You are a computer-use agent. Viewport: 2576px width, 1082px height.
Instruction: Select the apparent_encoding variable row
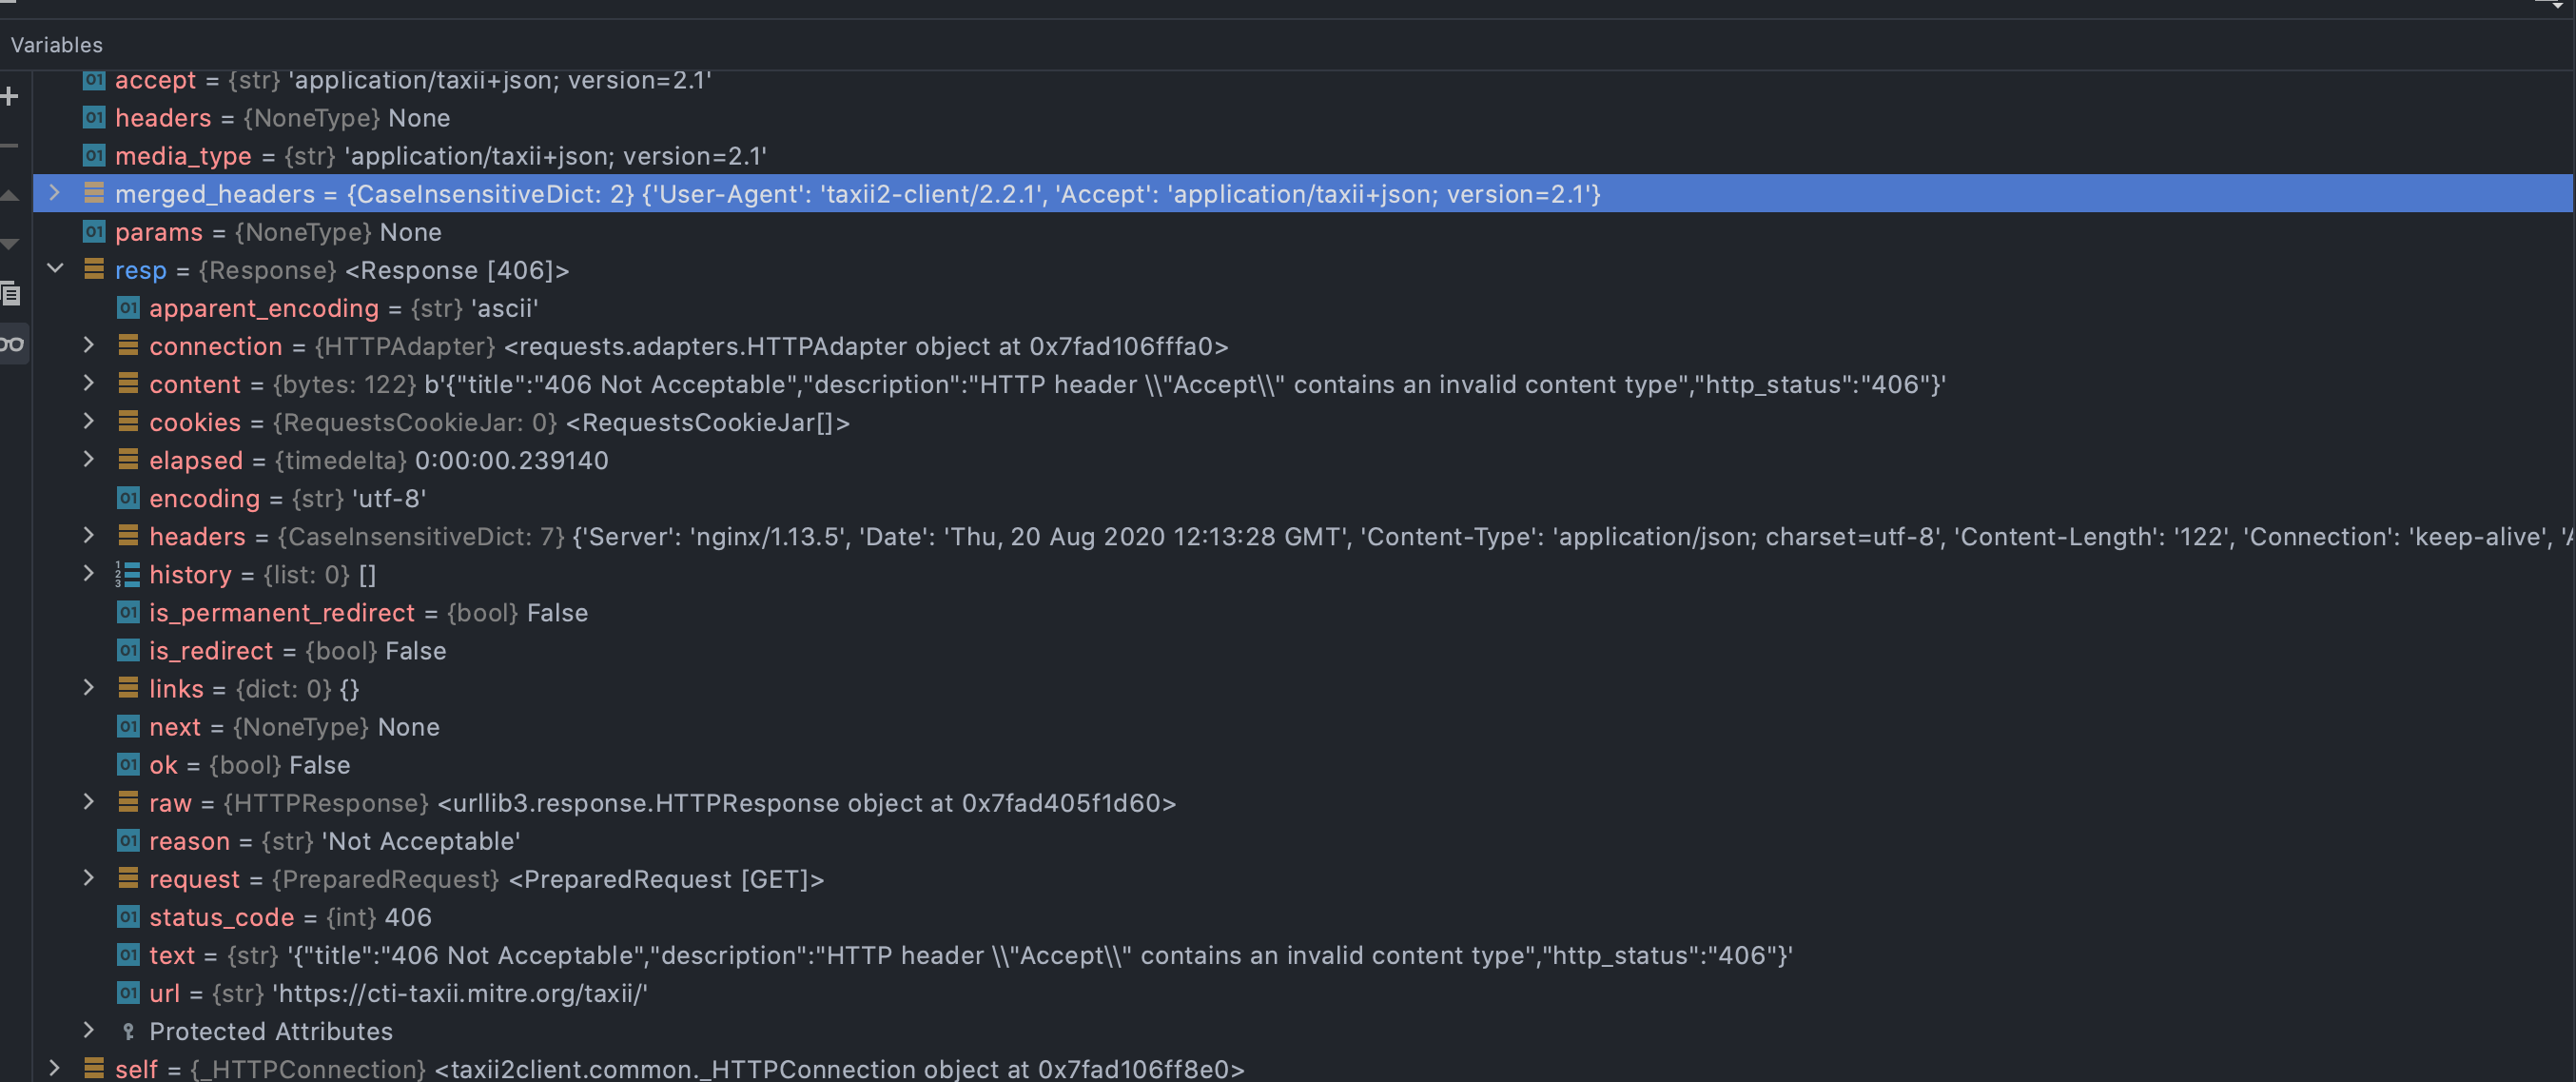tap(264, 308)
